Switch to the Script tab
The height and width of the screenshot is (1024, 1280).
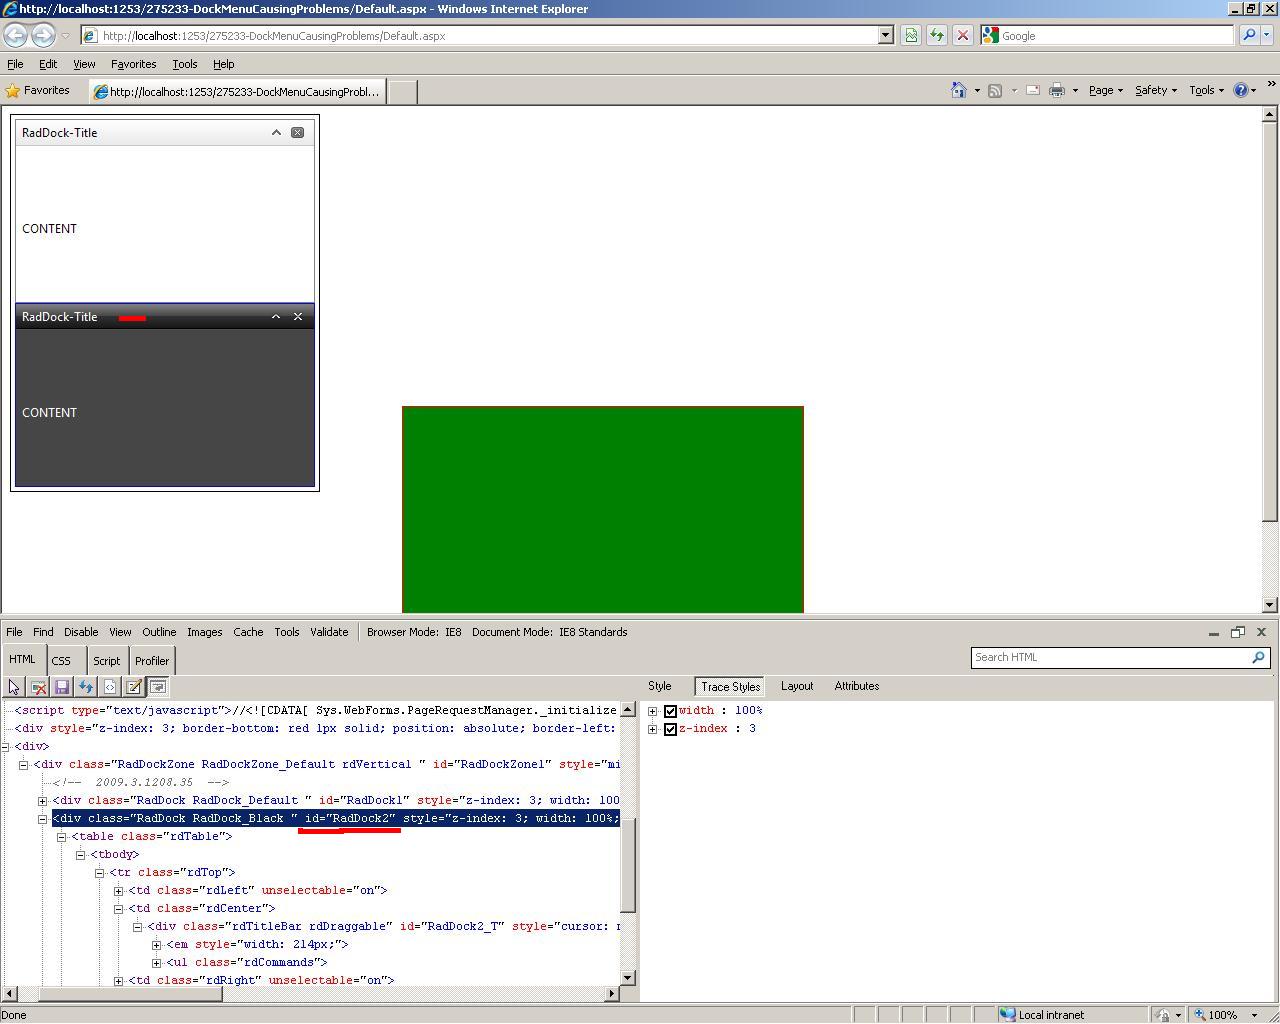pos(106,661)
